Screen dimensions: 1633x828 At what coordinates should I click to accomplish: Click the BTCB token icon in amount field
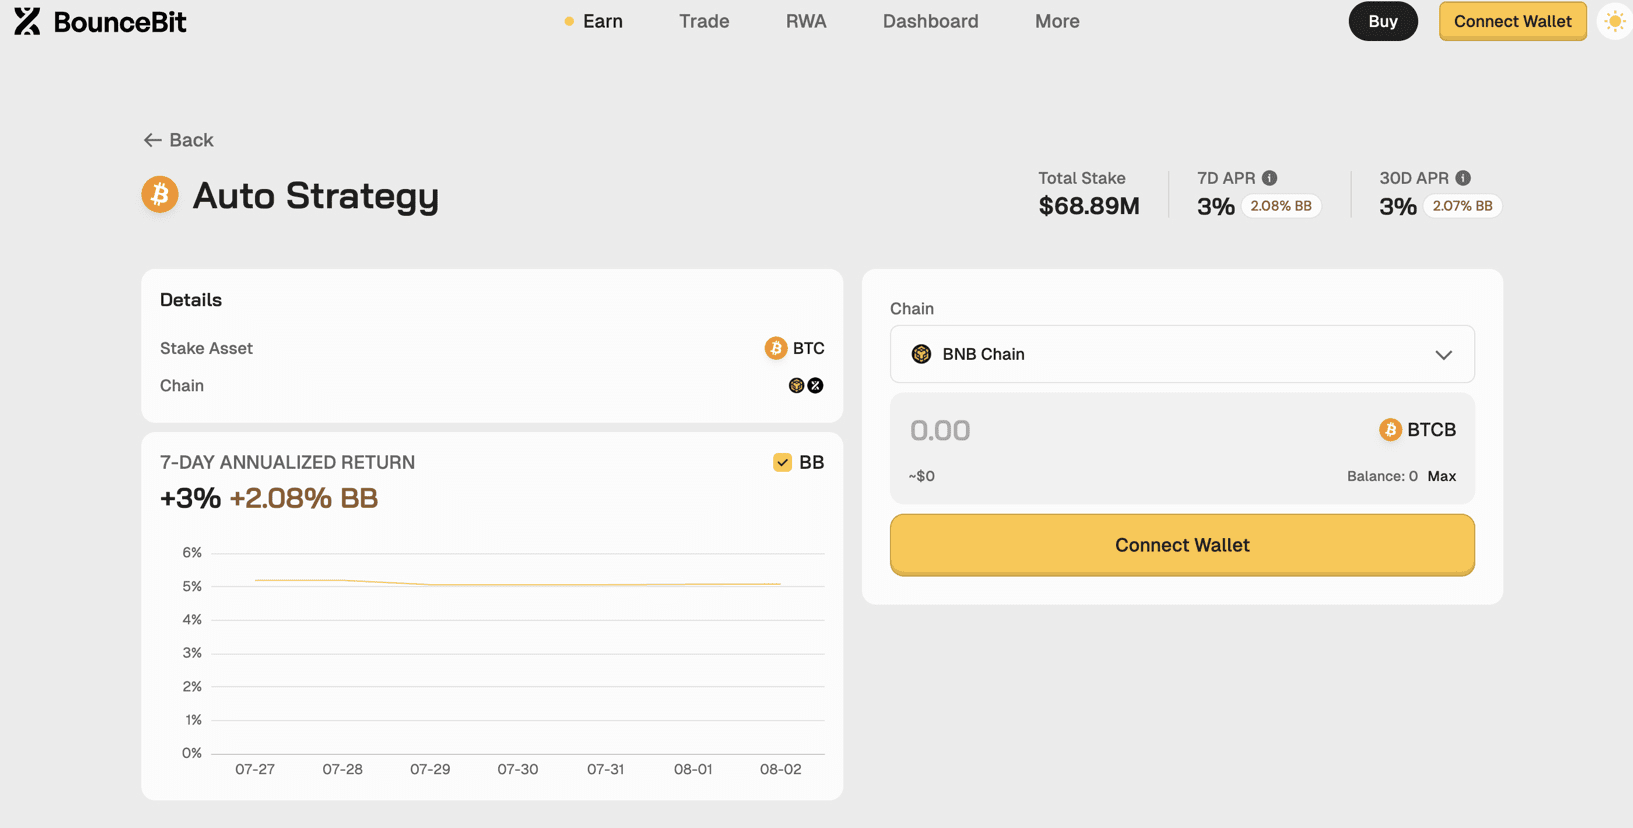click(1390, 430)
